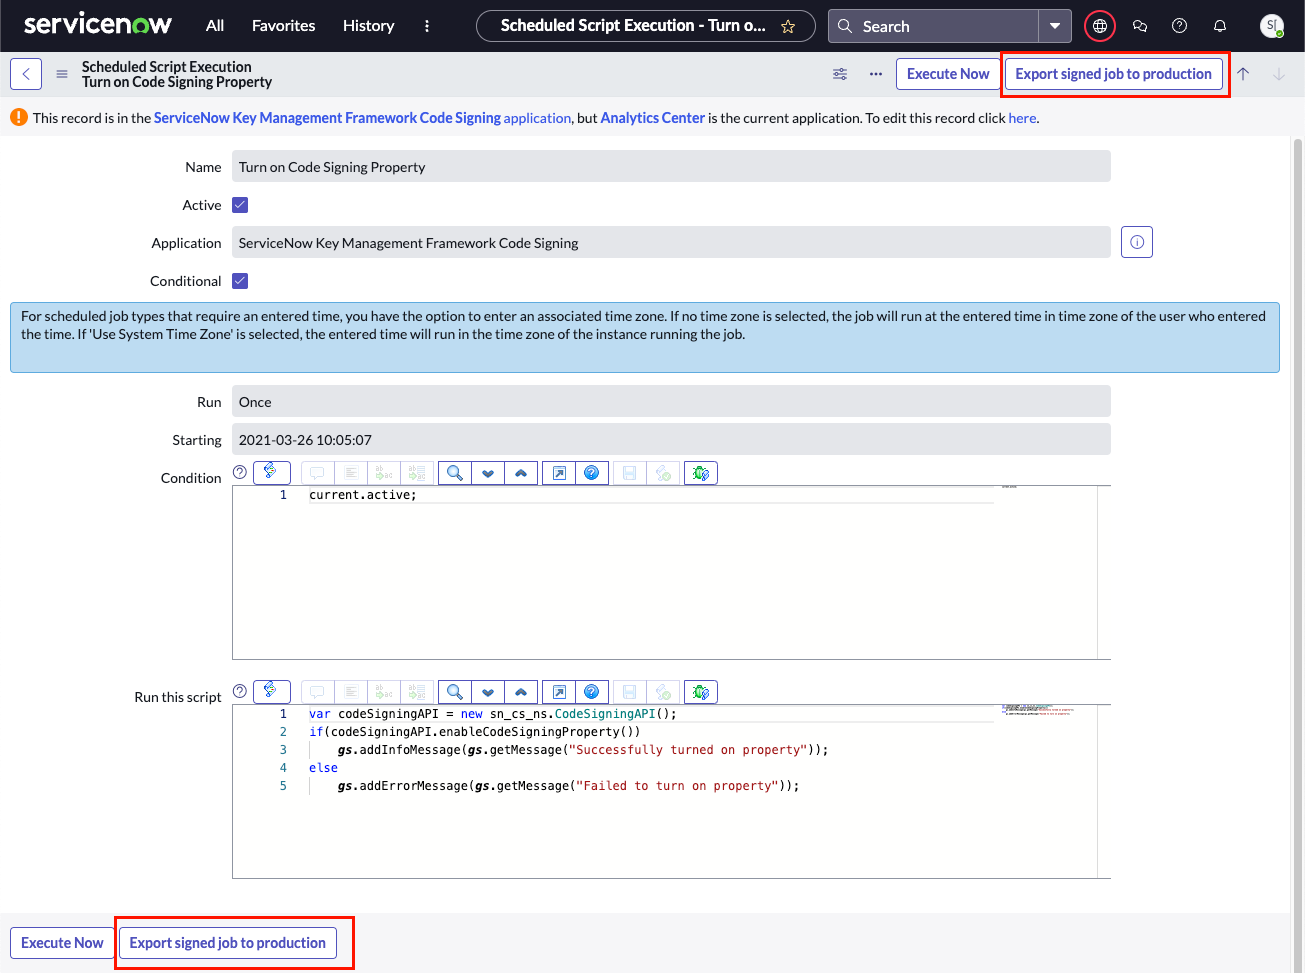Expand the search options dropdown arrow
This screenshot has width=1305, height=973.
click(x=1055, y=26)
